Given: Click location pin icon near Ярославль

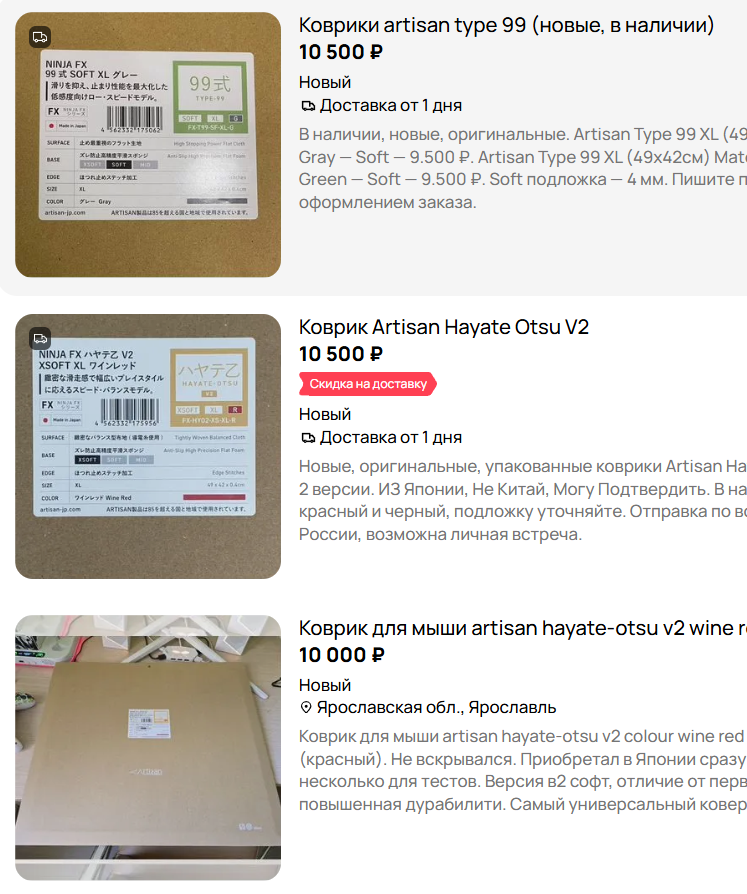Looking at the screenshot, I should point(306,708).
